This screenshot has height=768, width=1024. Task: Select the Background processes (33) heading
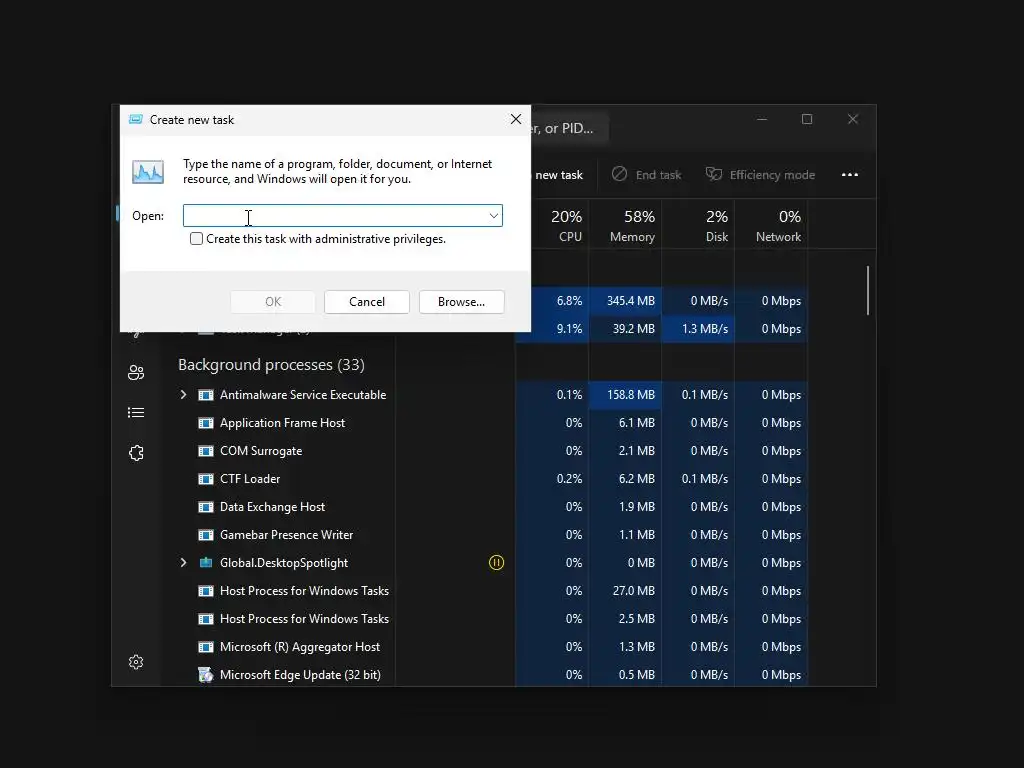(x=272, y=364)
